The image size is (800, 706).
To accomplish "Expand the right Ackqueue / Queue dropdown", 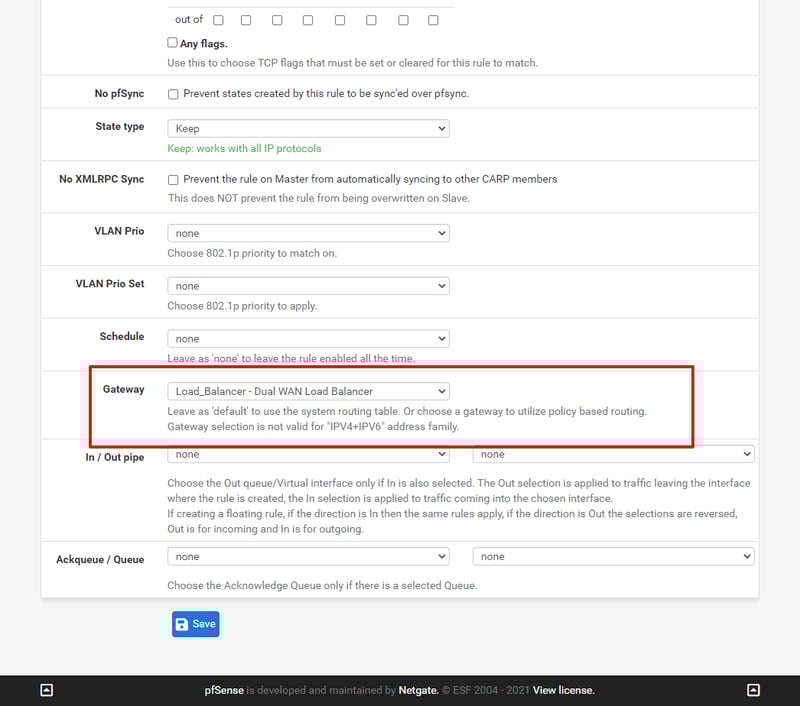I will click(613, 556).
